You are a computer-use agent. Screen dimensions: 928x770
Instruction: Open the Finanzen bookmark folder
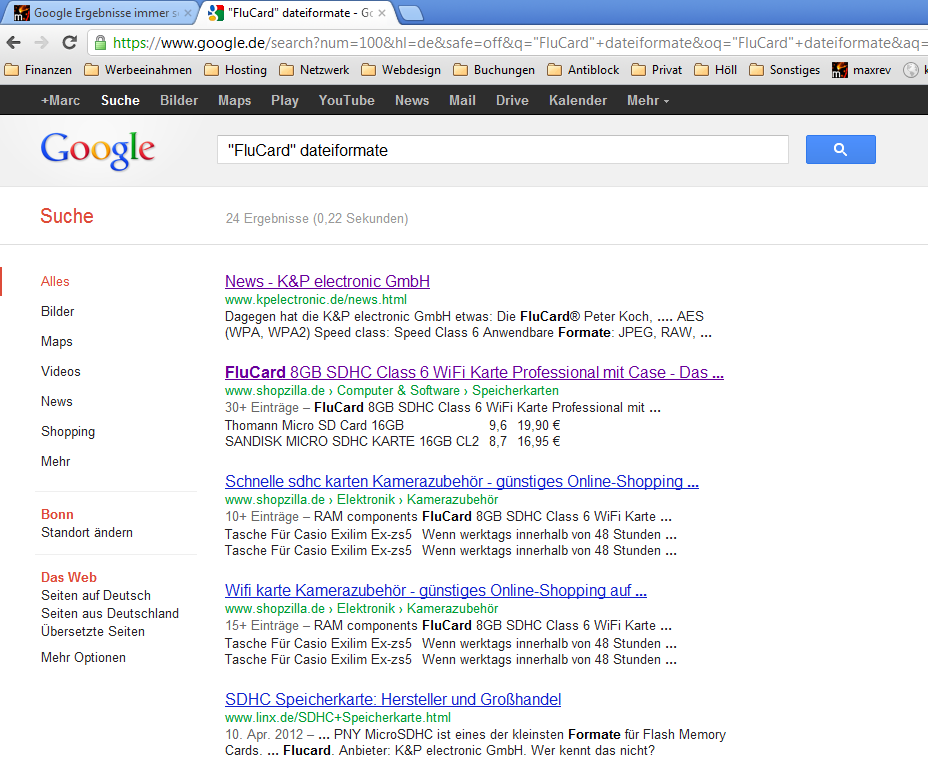[38, 70]
